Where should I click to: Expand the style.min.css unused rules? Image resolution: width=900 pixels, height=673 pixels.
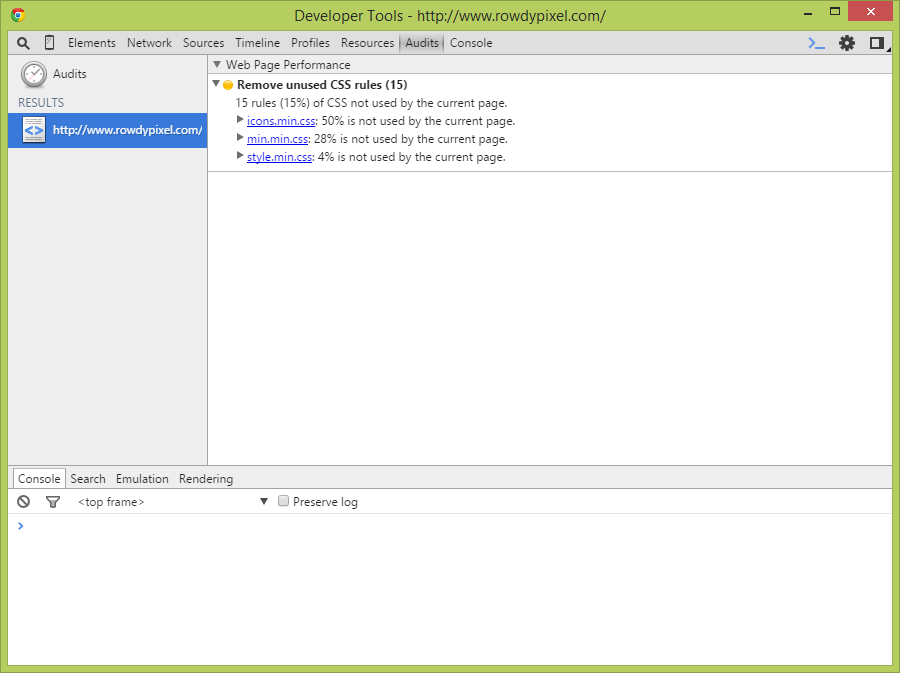tap(240, 155)
